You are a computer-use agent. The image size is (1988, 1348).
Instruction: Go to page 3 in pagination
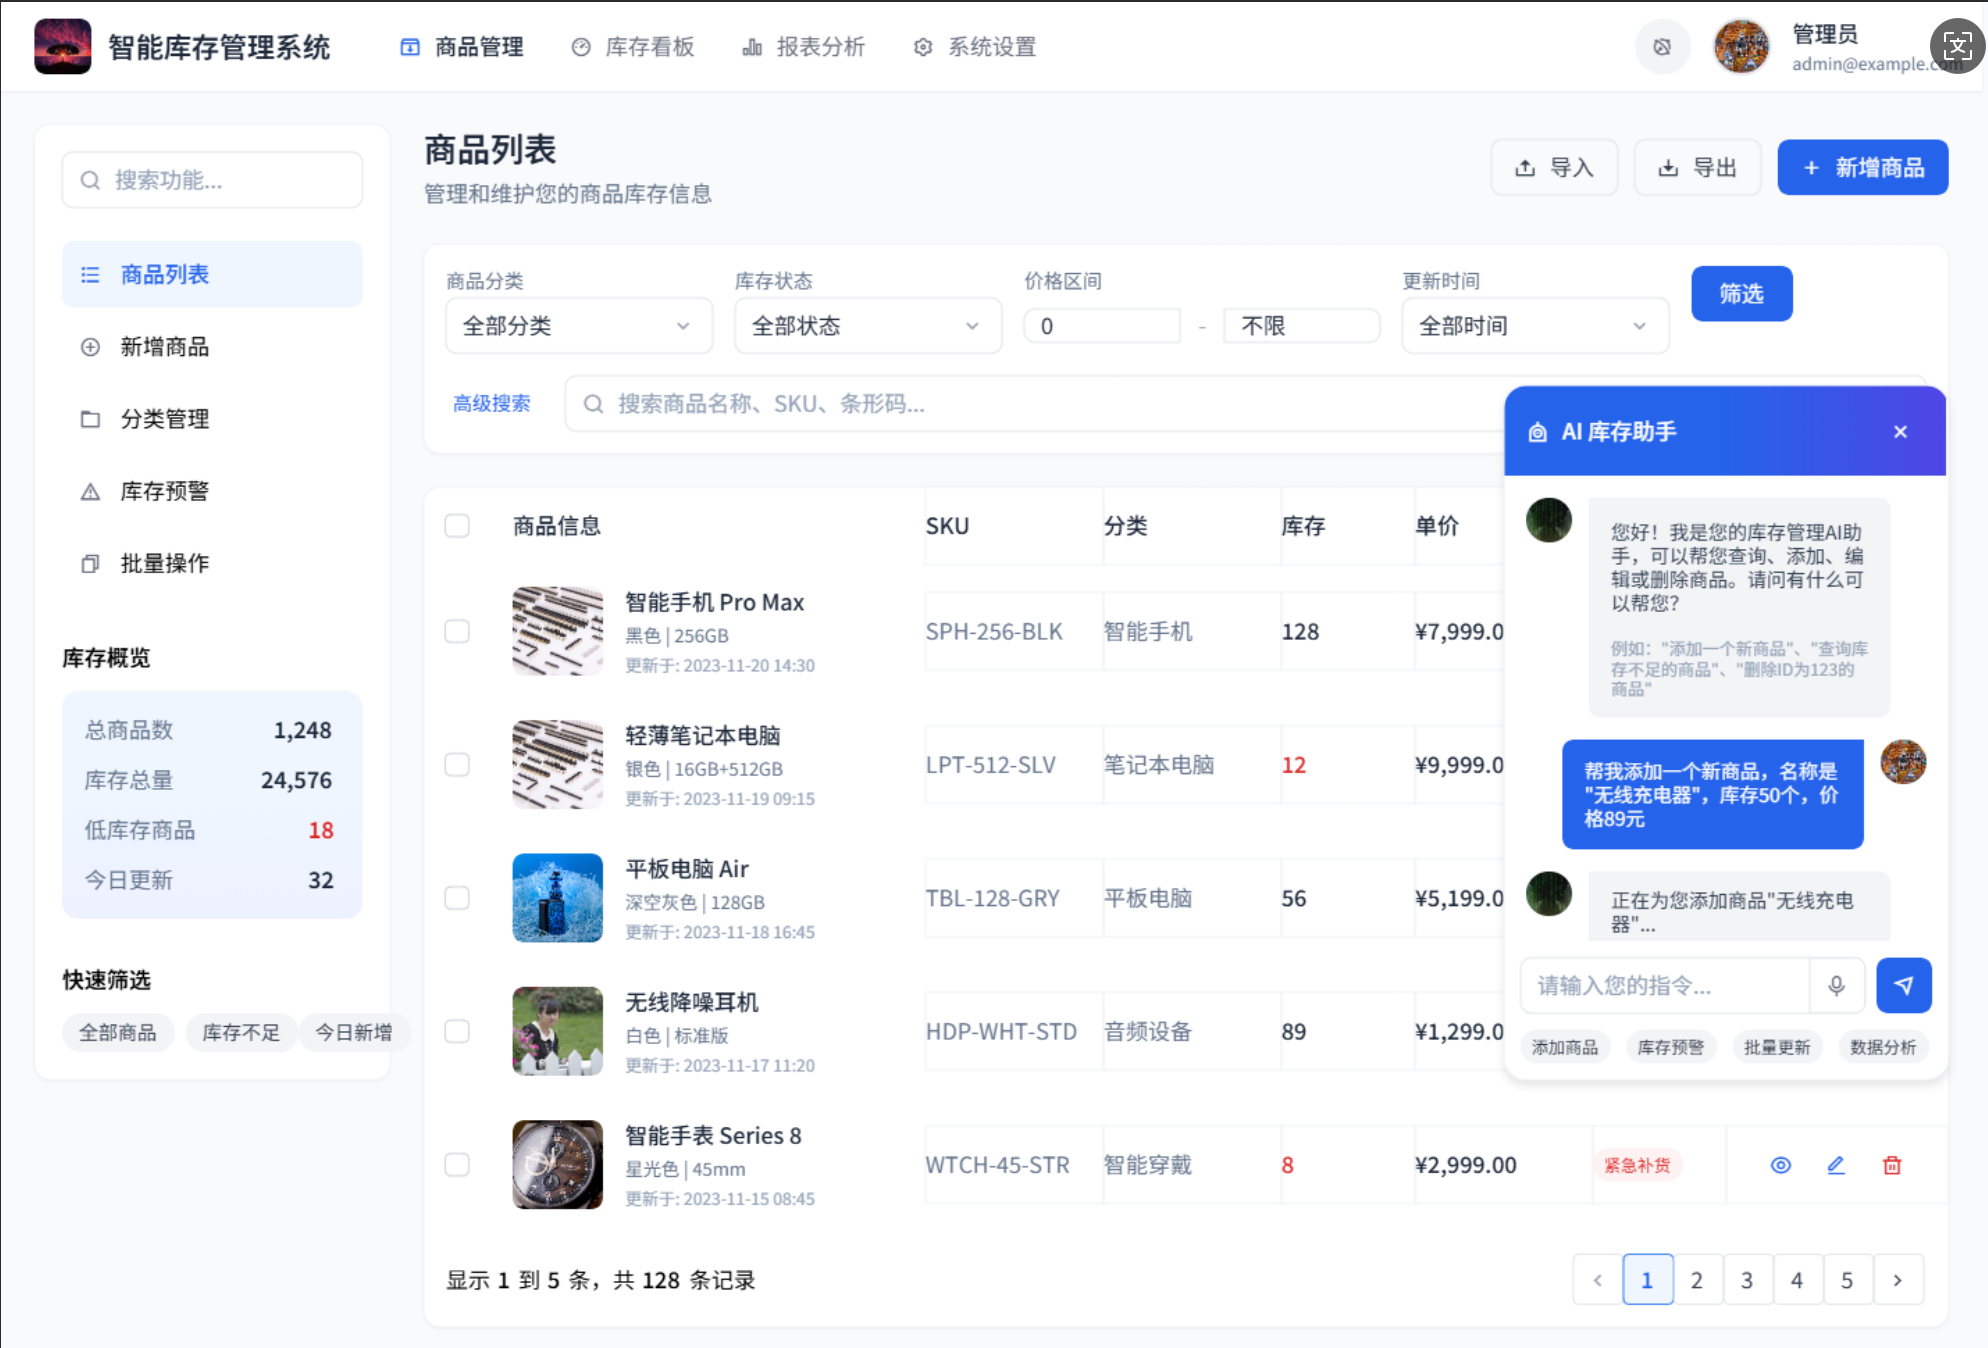pyautogui.click(x=1747, y=1279)
